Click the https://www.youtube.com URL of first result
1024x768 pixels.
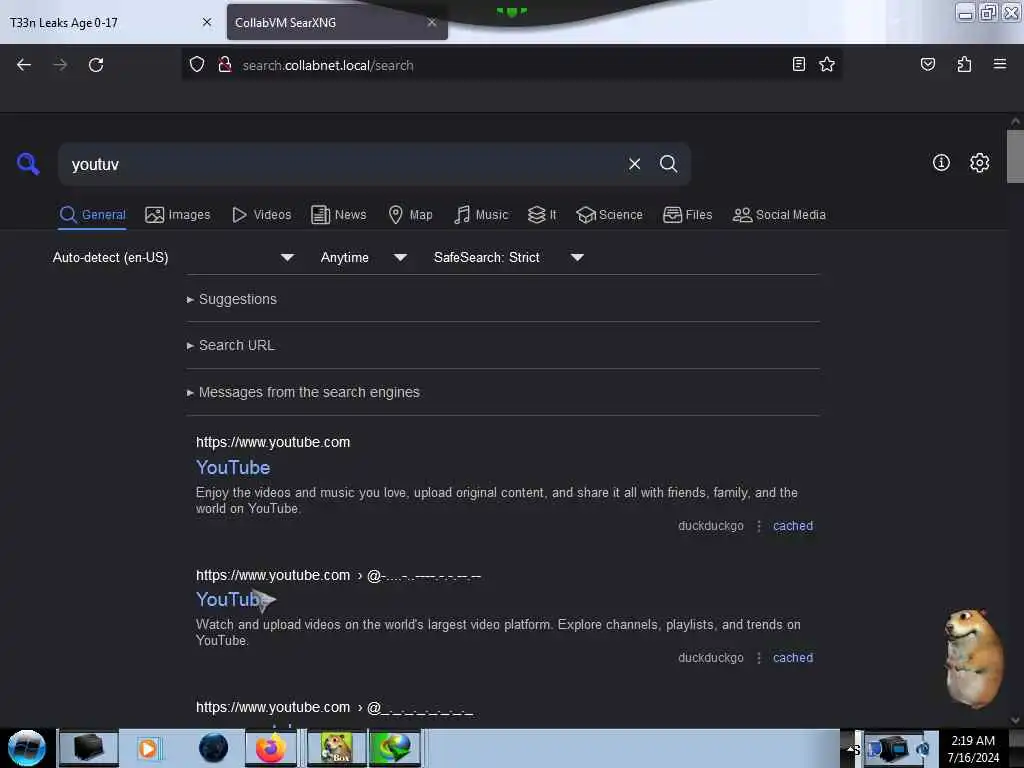[273, 442]
